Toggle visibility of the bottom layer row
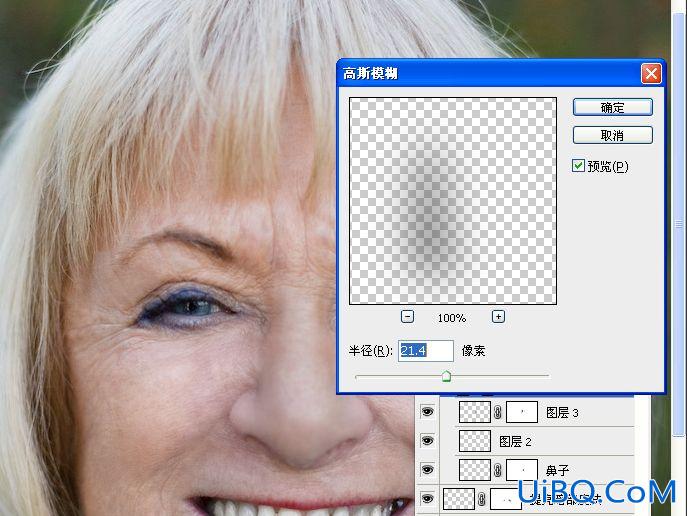687x516 pixels. [427, 498]
